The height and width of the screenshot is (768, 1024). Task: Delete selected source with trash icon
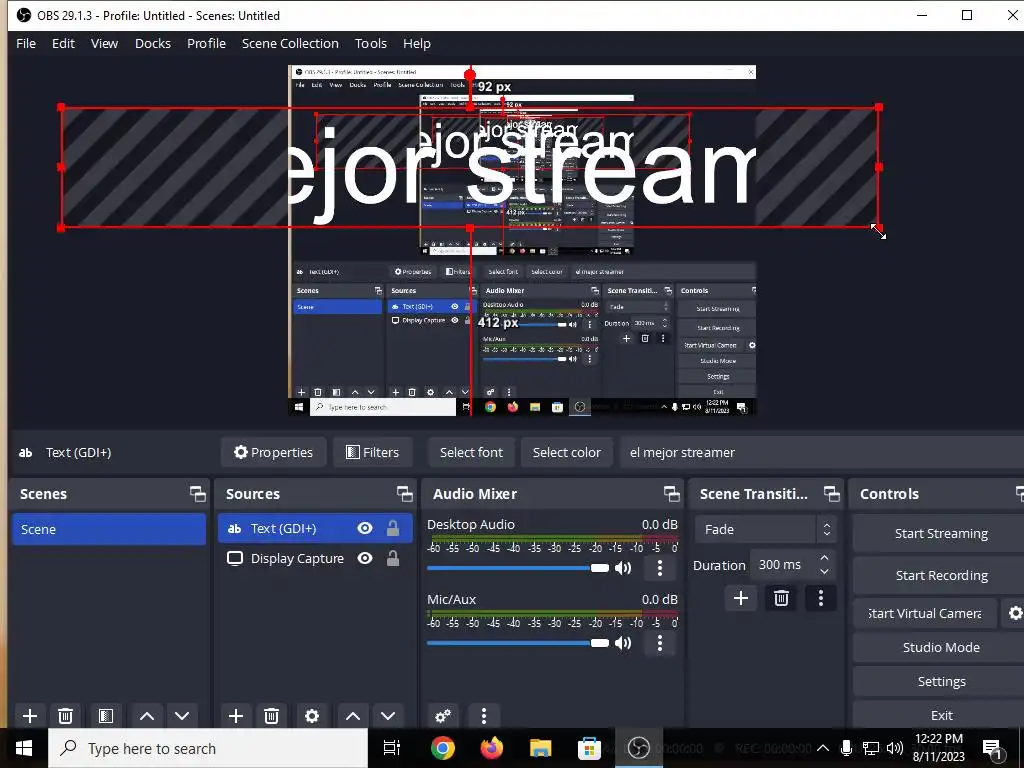pos(272,716)
